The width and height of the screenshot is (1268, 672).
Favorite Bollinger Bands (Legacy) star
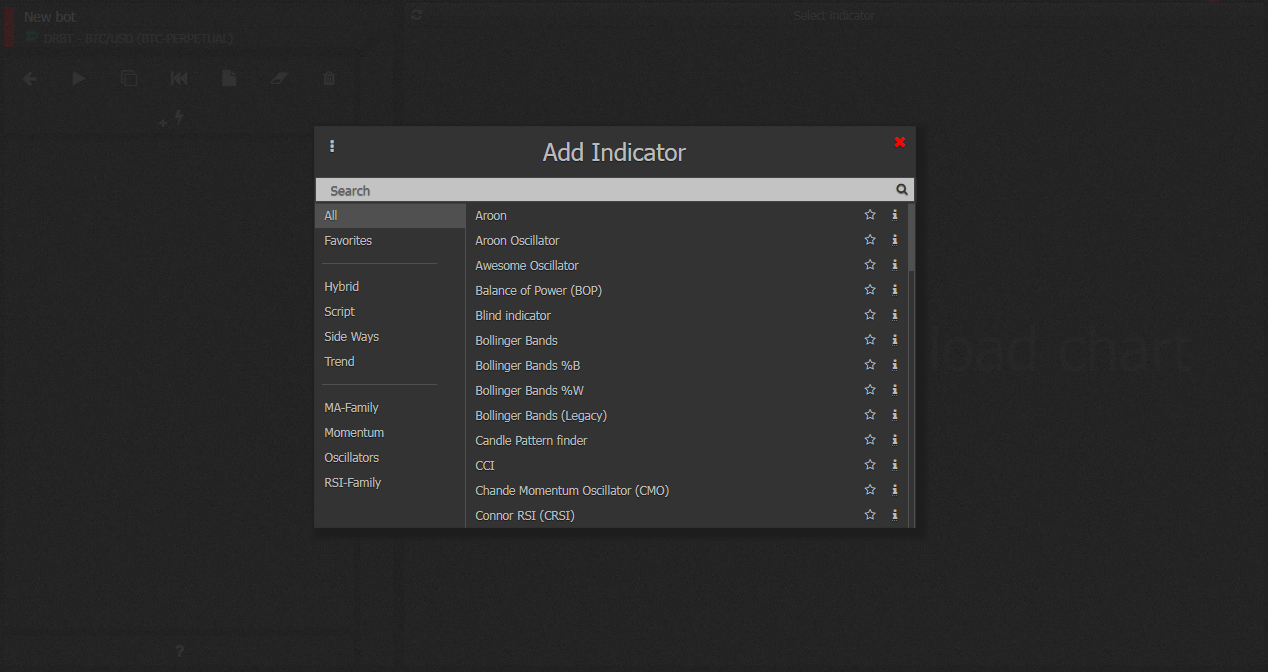click(870, 415)
